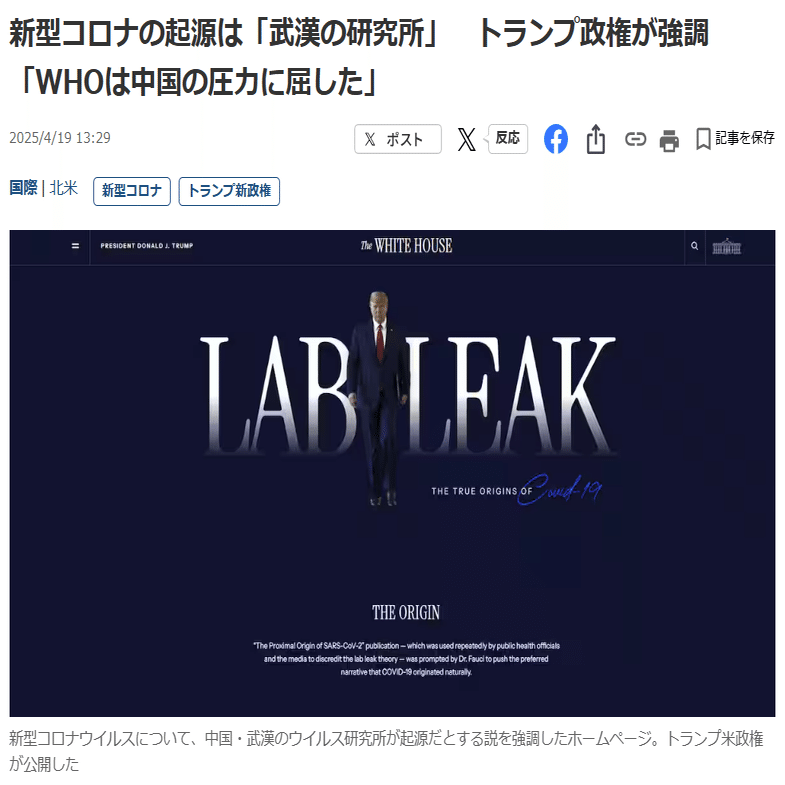Click the White House building logo icon
This screenshot has height=785, width=785.
[x=726, y=247]
